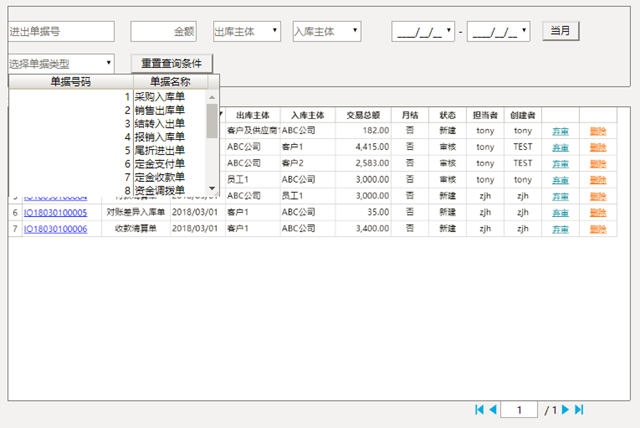Select cell 客户及供应商1 in first row
Screen dimensions: 640x428
coord(253,131)
